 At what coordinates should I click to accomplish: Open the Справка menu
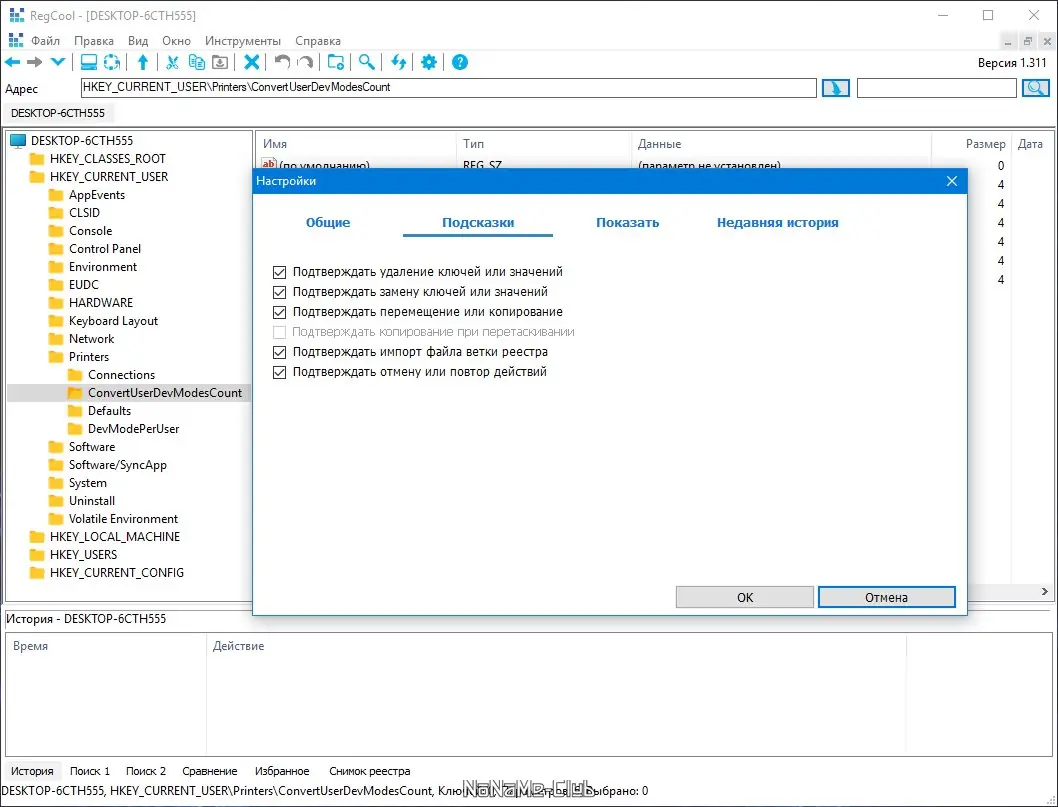tap(318, 41)
